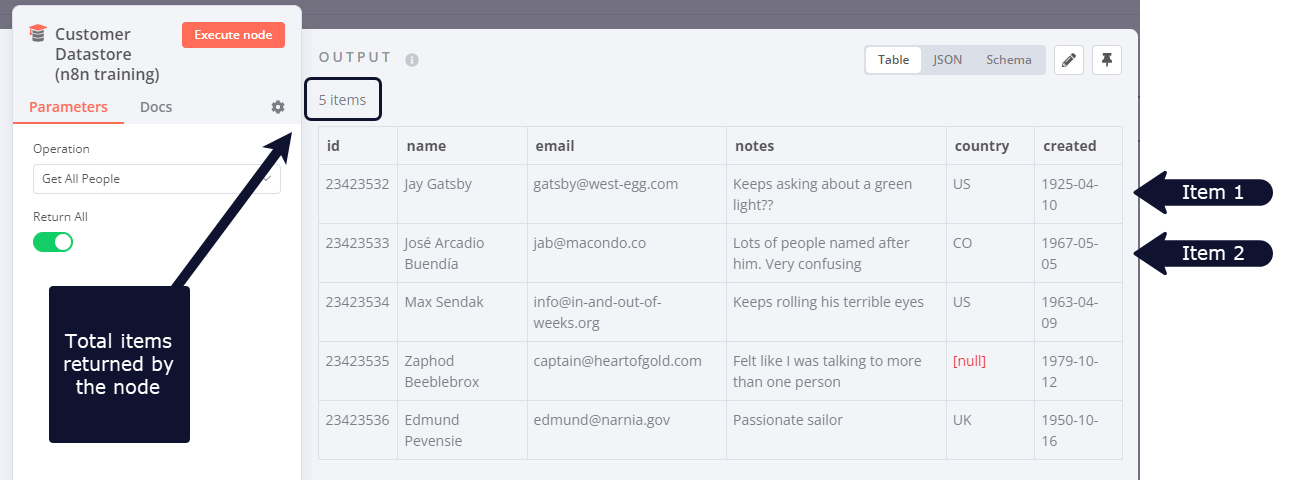This screenshot has height=480, width=1314.
Task: Switch to the Parameters tab
Action: click(68, 107)
